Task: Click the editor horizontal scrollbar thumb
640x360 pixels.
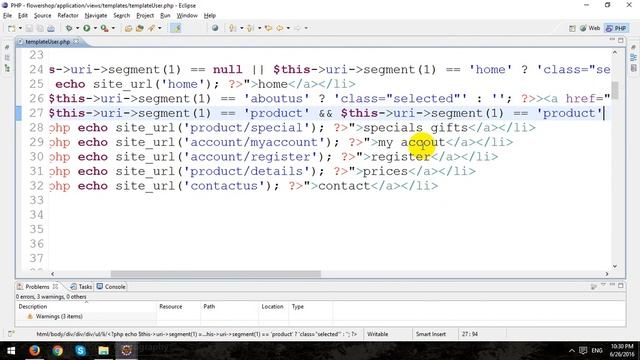Action: pos(216,274)
